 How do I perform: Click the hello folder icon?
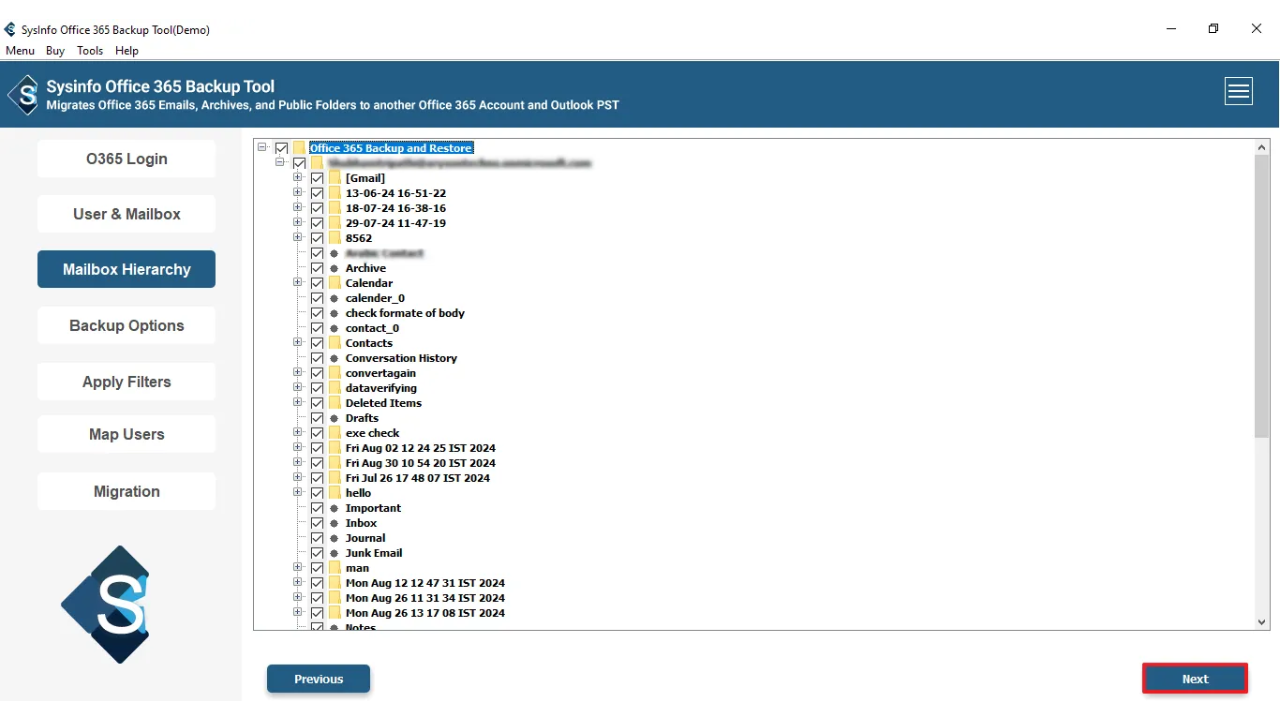tap(335, 493)
